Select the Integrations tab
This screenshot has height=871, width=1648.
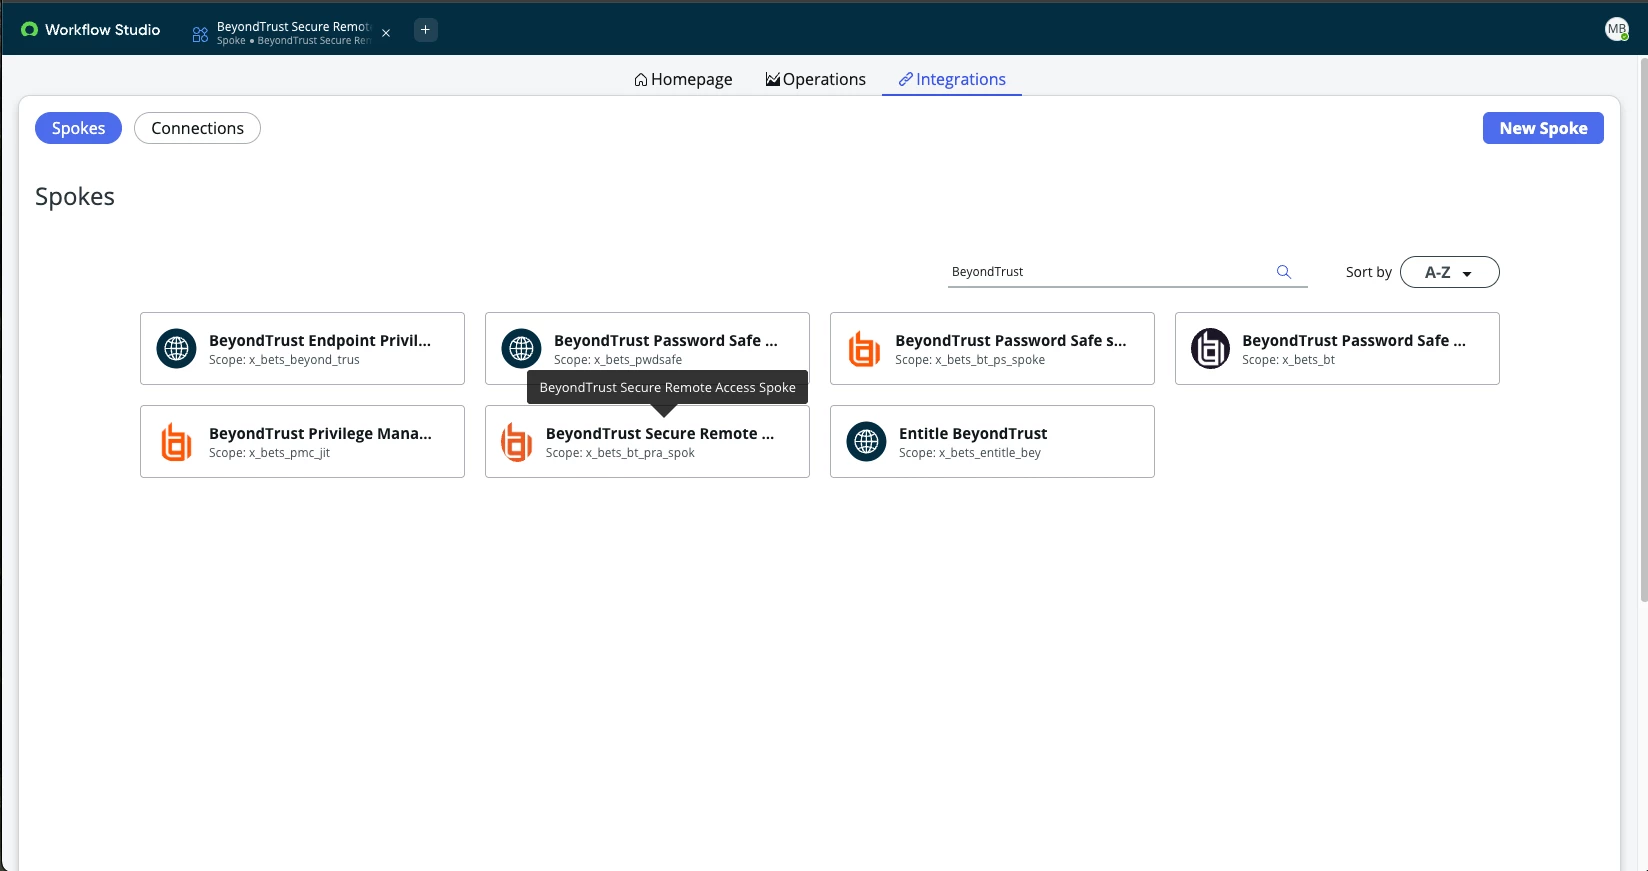click(952, 79)
